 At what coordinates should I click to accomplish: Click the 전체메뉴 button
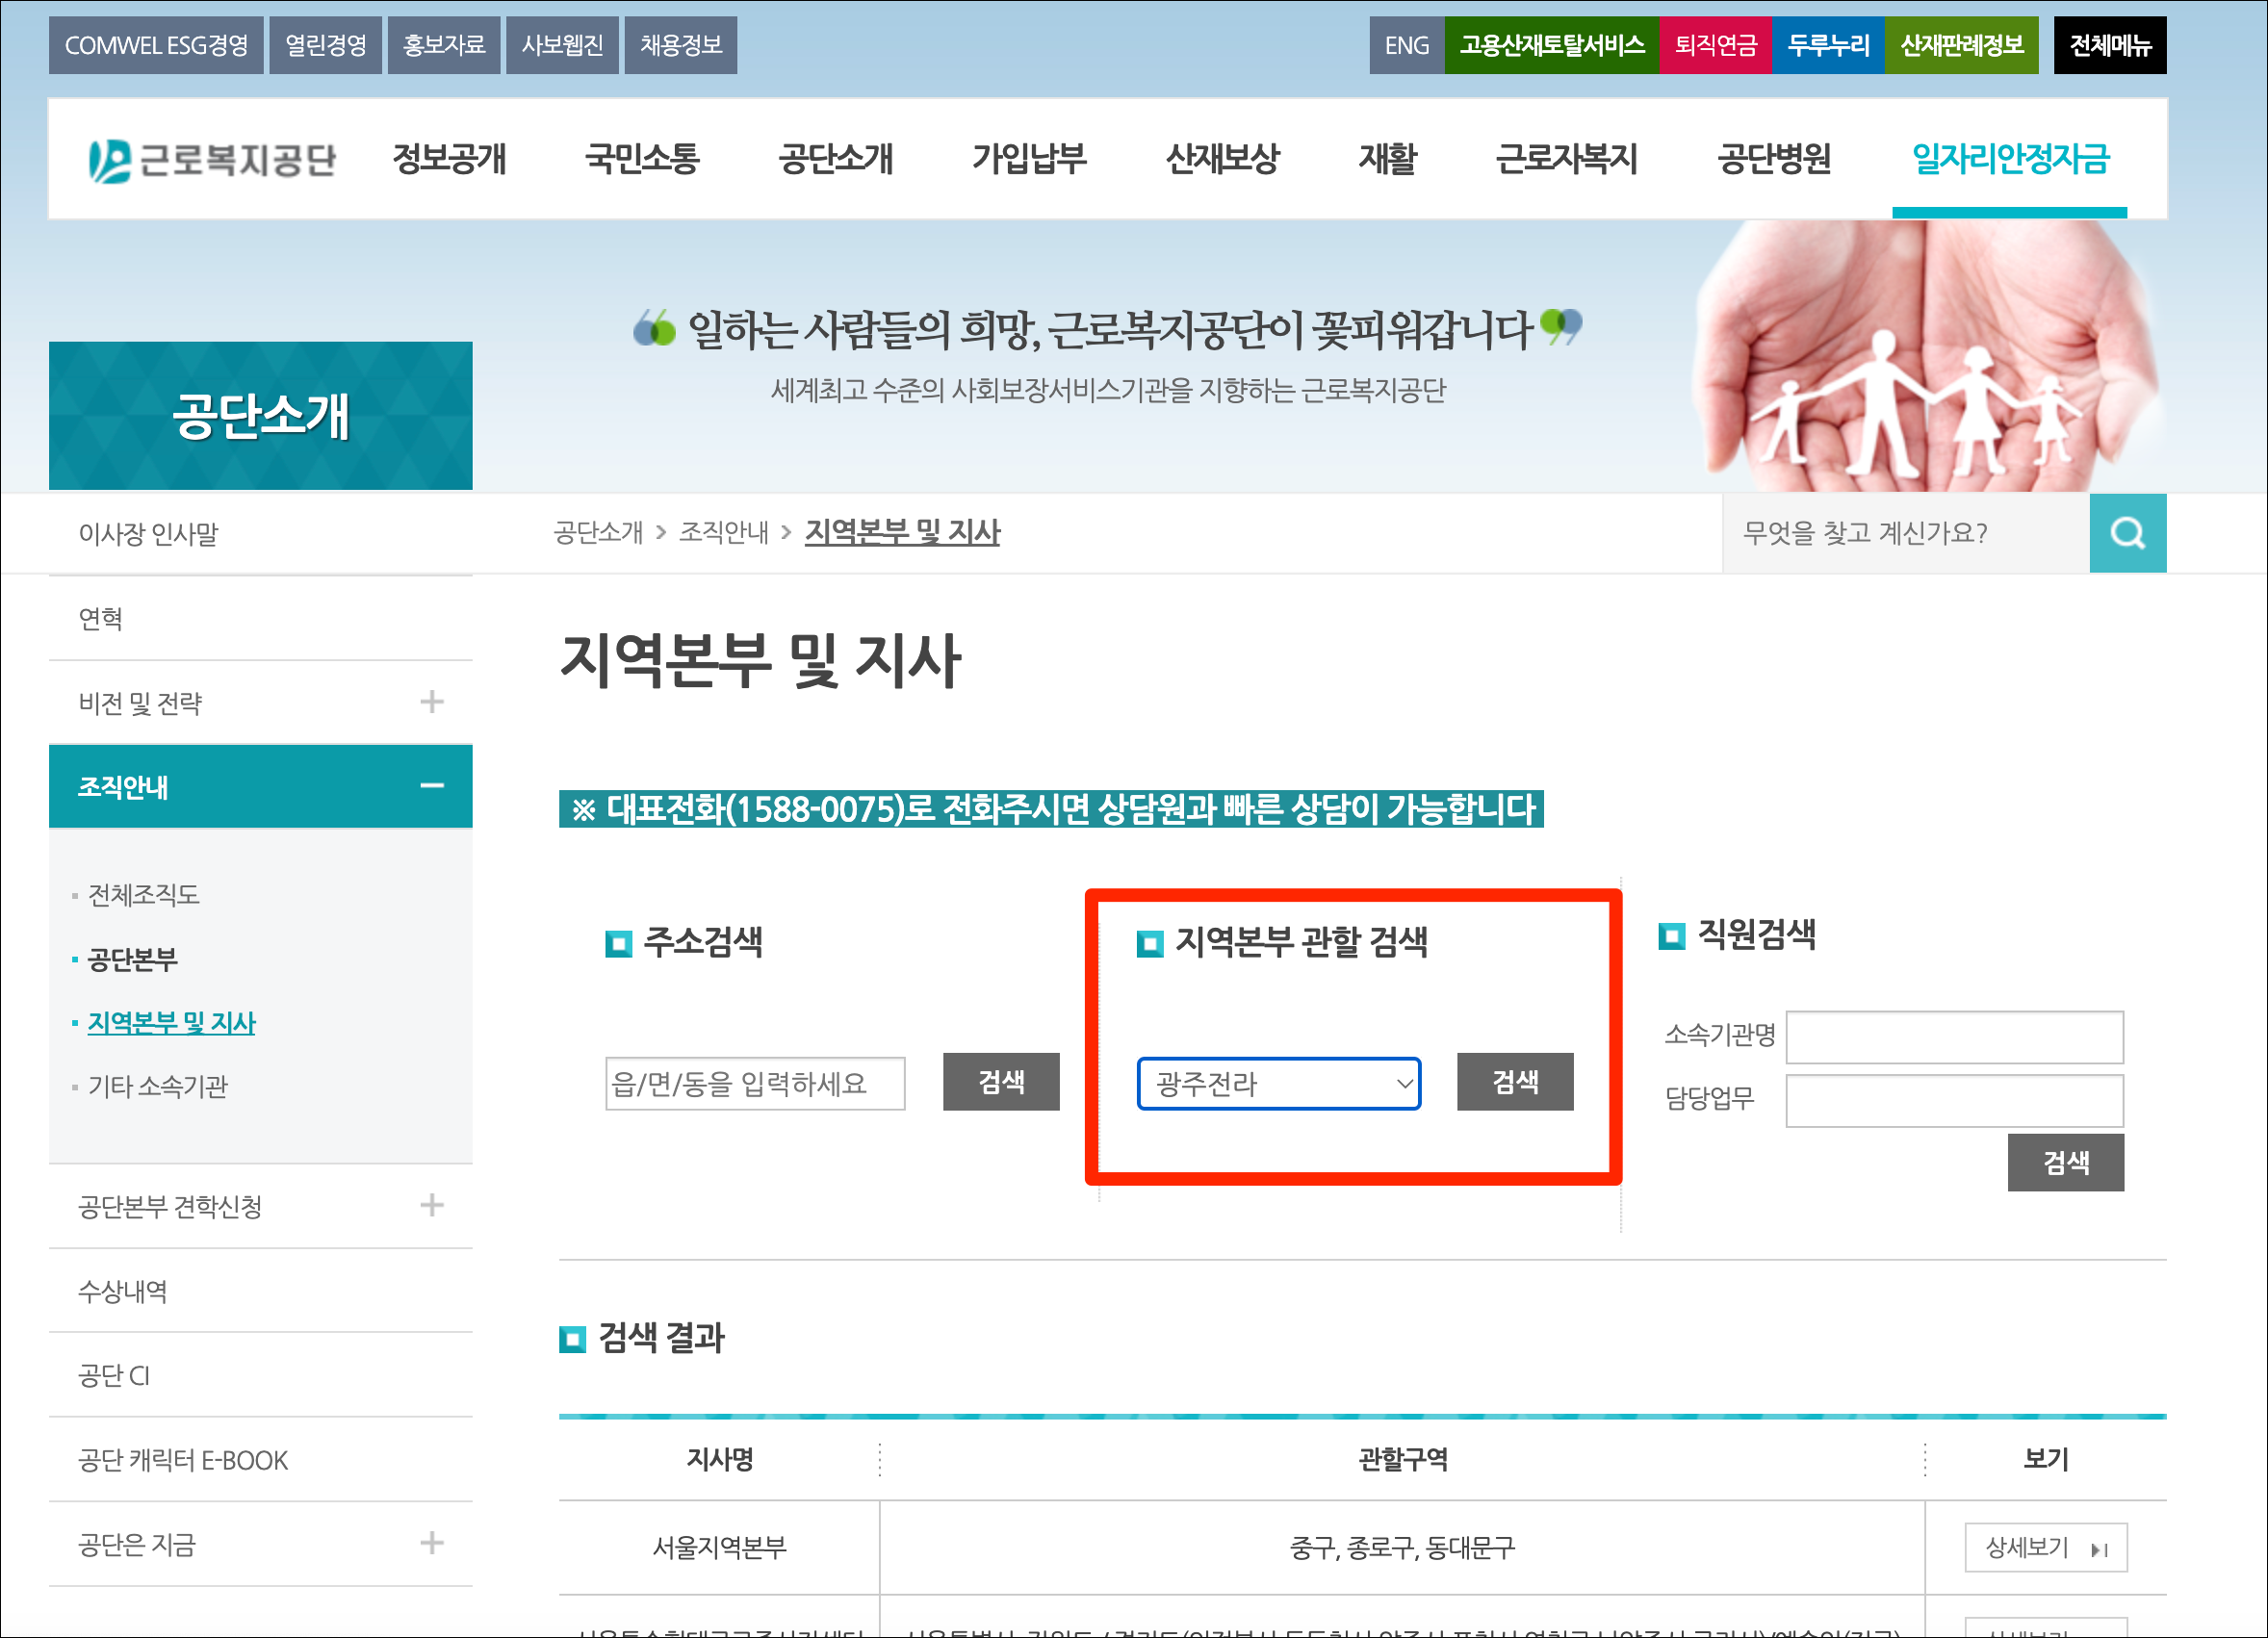[x=2109, y=45]
